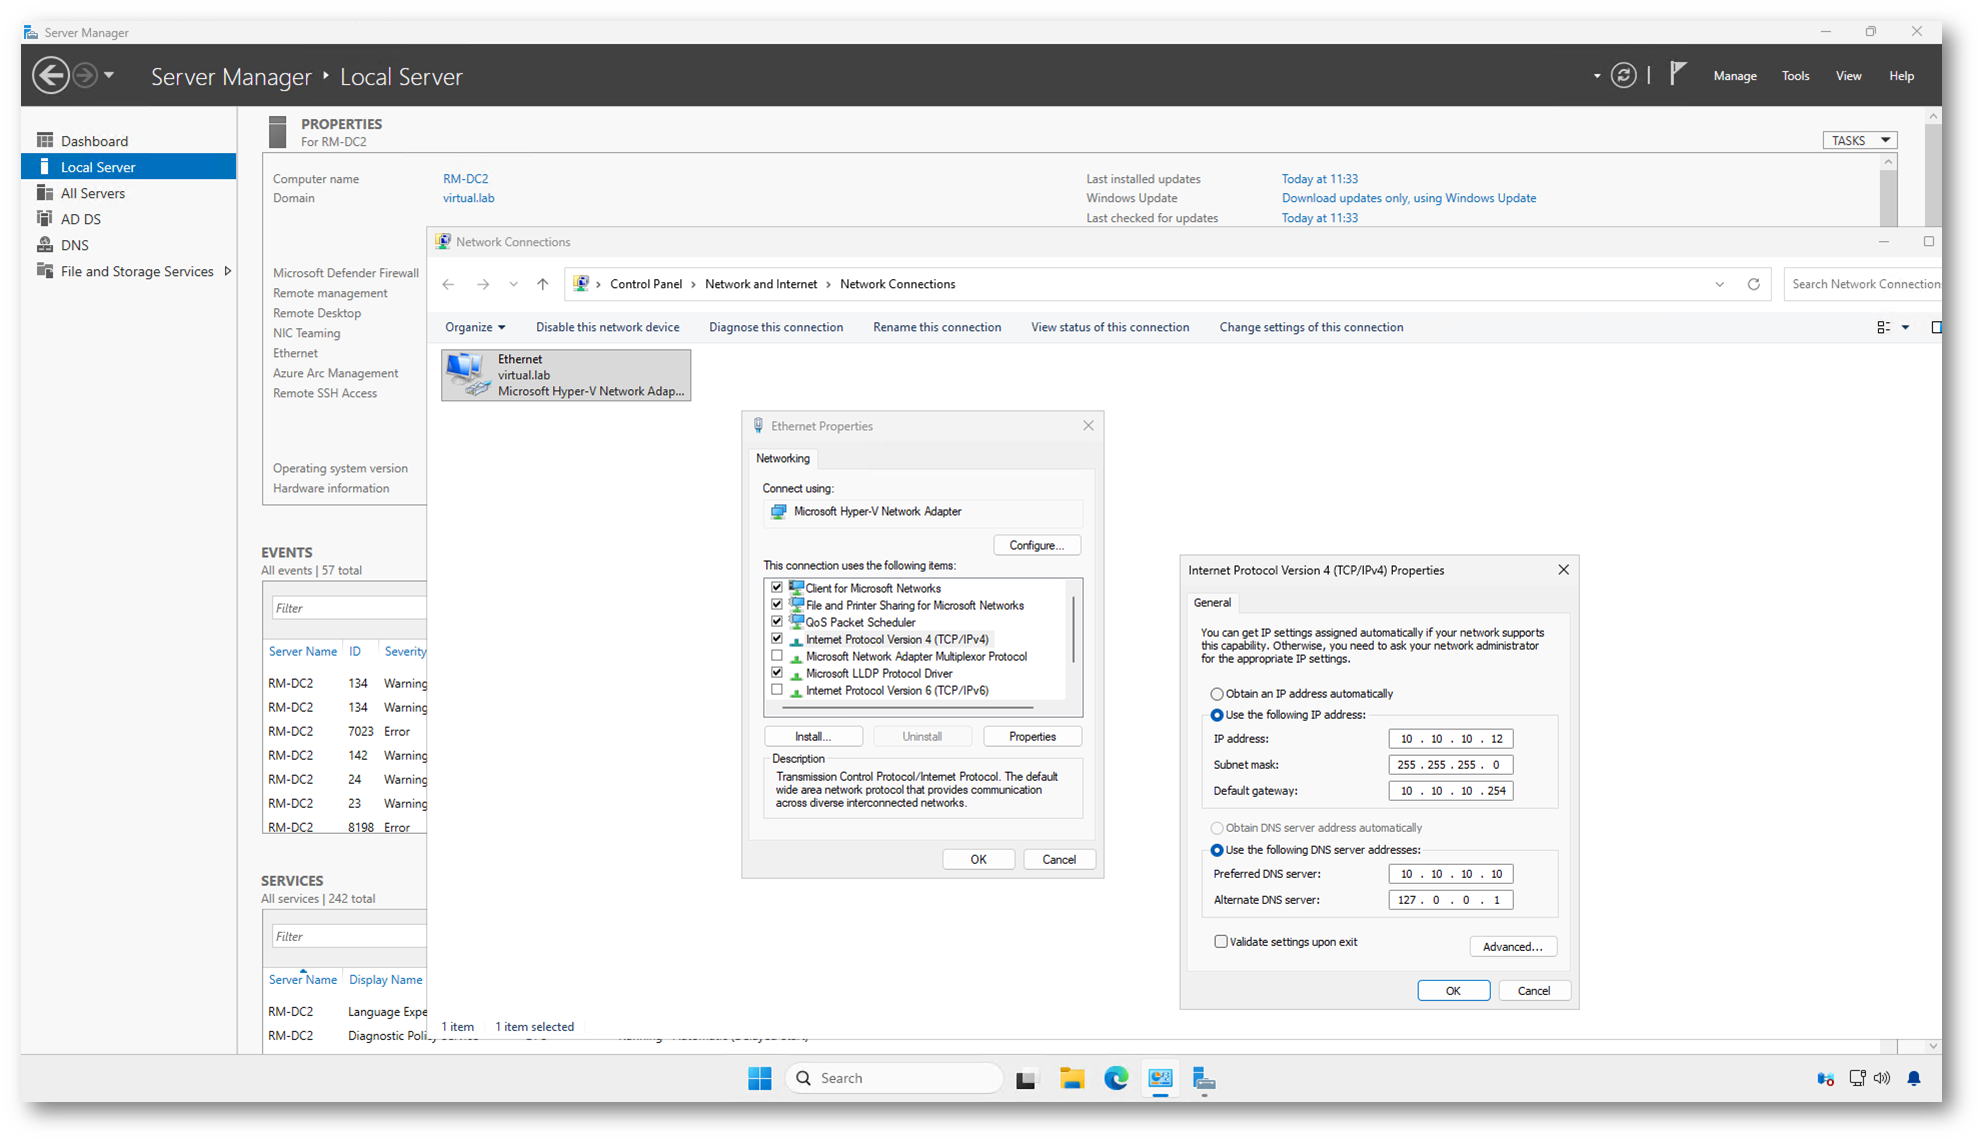This screenshot has width=1984, height=1144.
Task: Check Validate settings upon exit
Action: [x=1221, y=941]
